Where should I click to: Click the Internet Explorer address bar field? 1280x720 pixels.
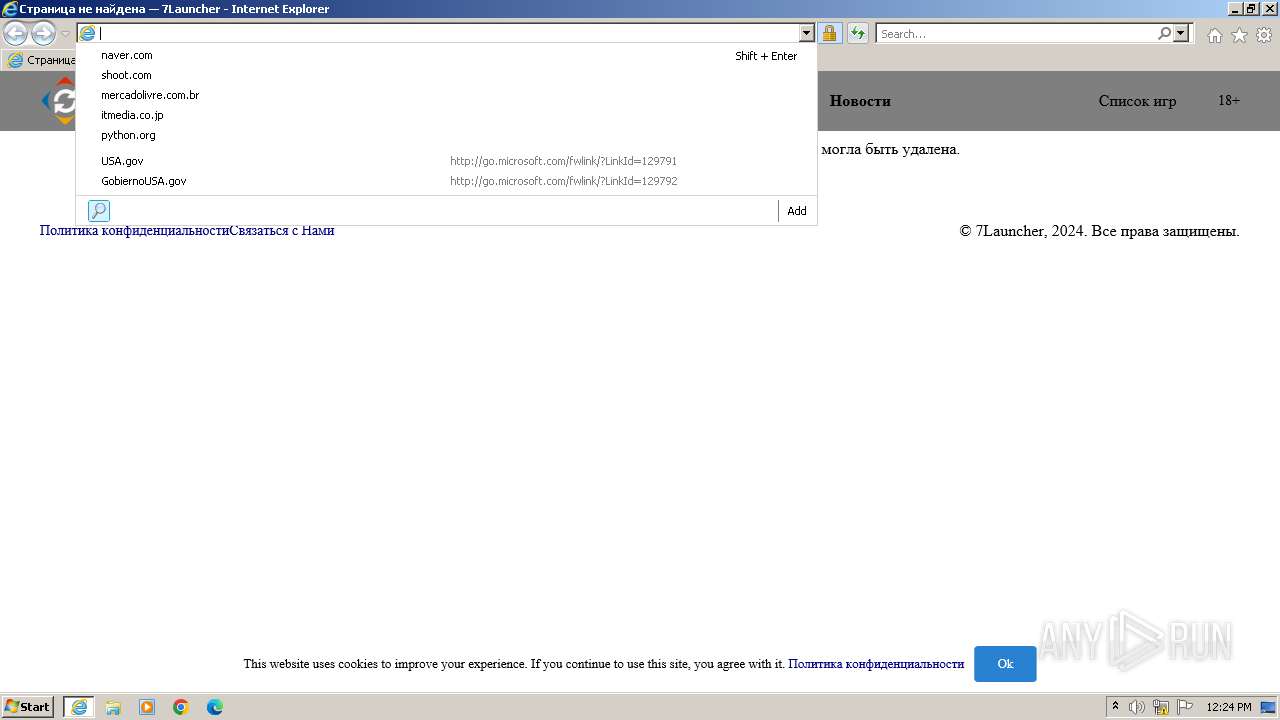(x=447, y=33)
